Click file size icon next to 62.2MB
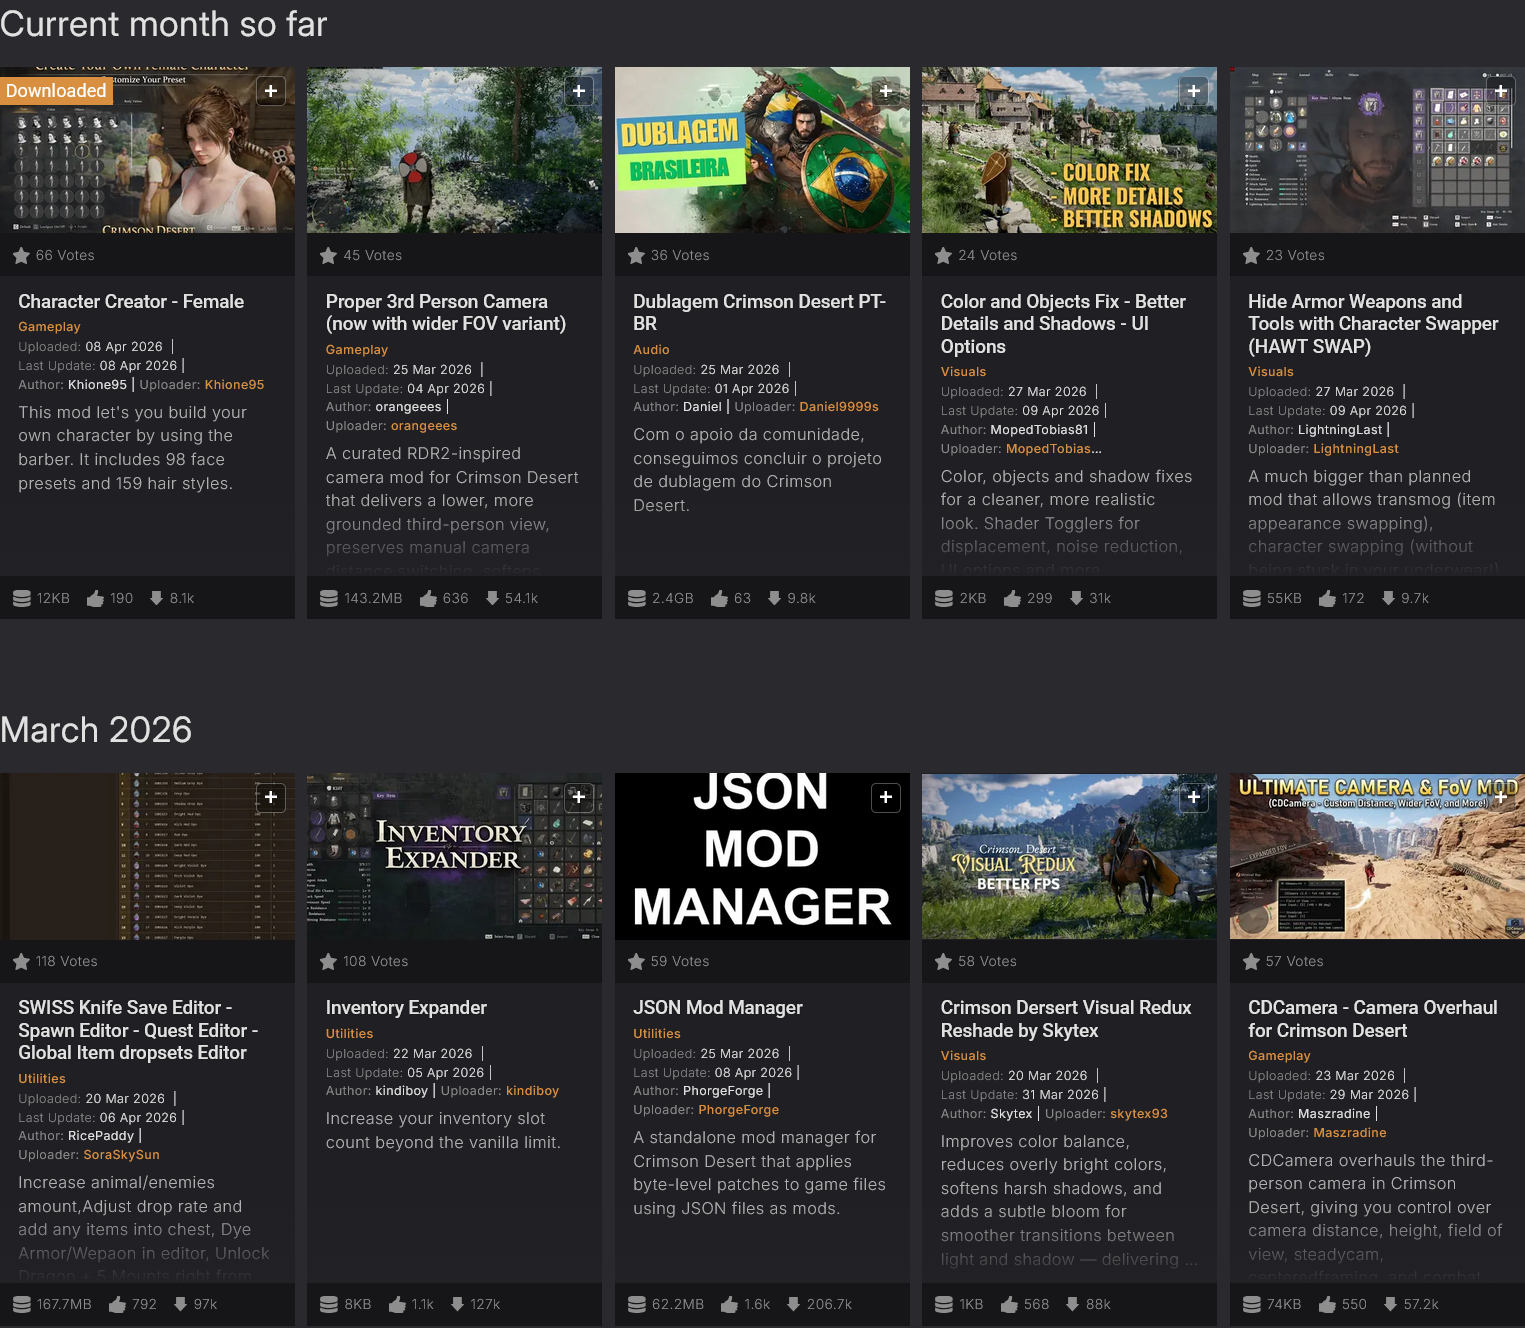Image resolution: width=1525 pixels, height=1328 pixels. pos(637,1304)
